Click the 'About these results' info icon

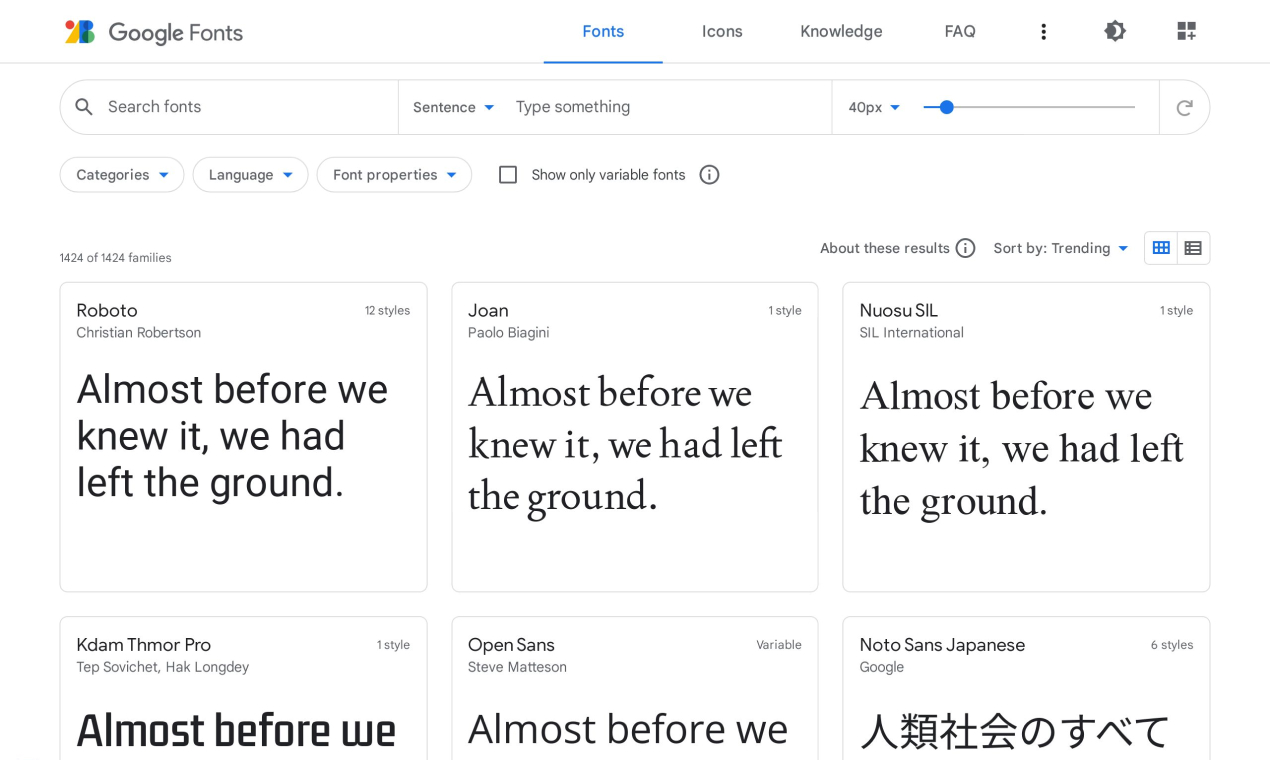pyautogui.click(x=965, y=248)
